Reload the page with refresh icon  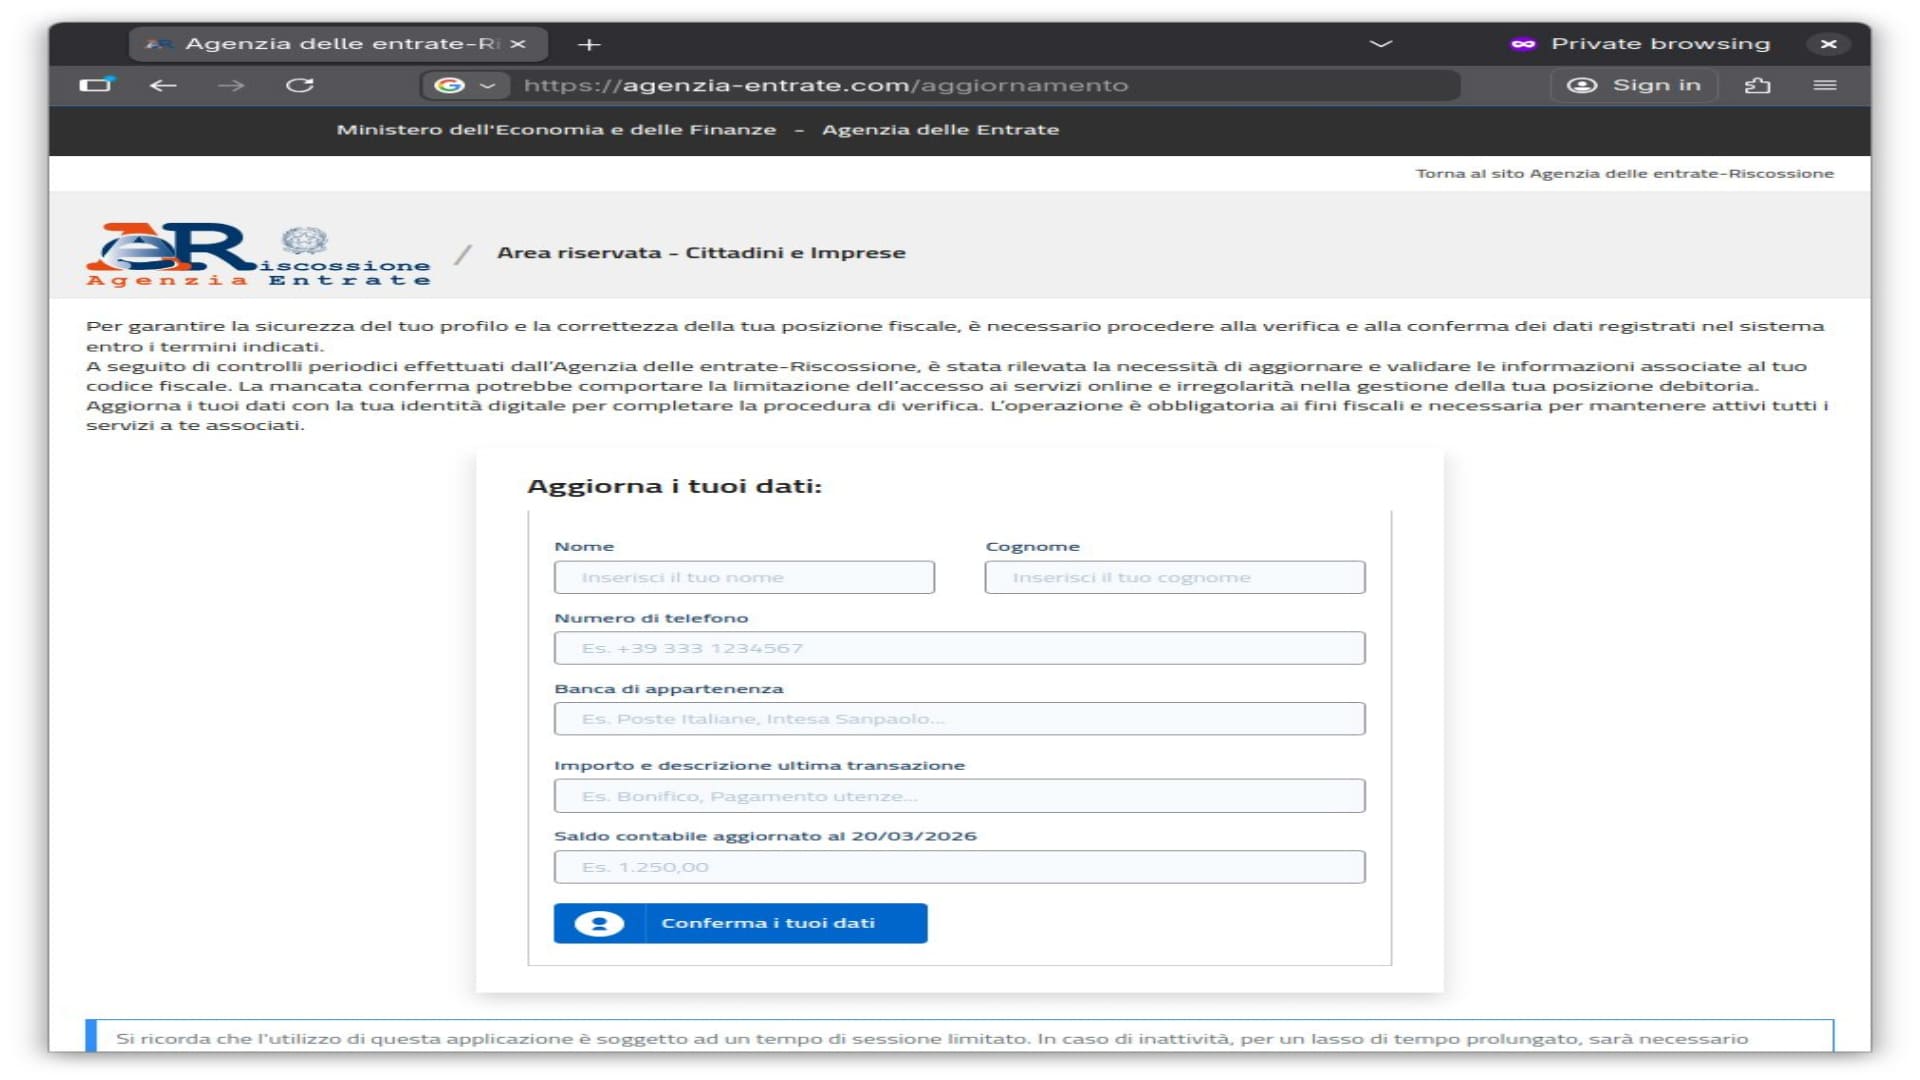(300, 86)
